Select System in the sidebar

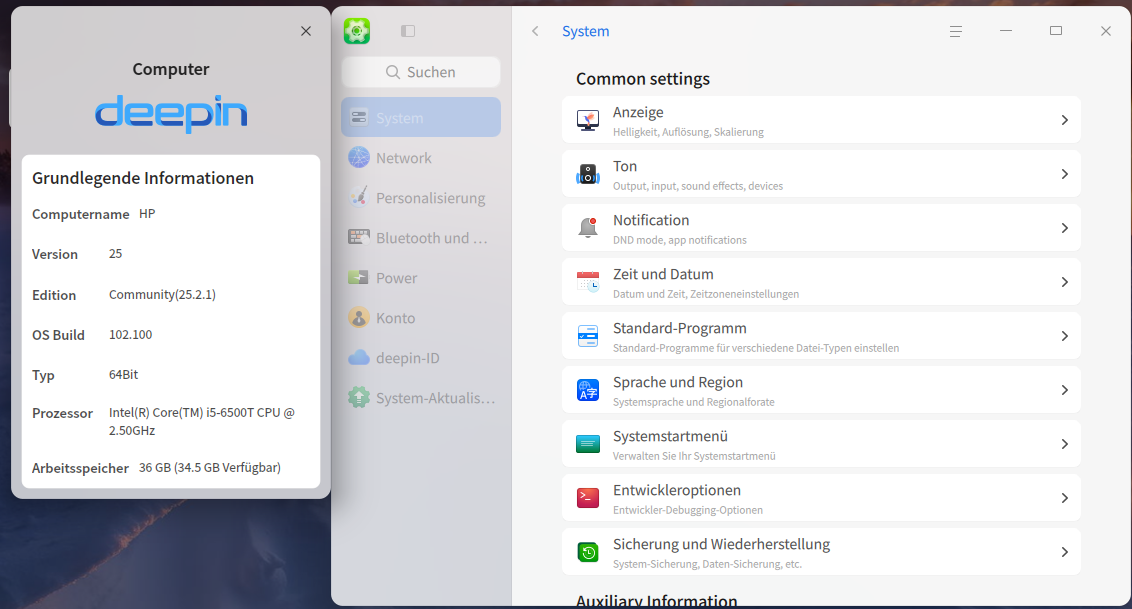coord(421,117)
